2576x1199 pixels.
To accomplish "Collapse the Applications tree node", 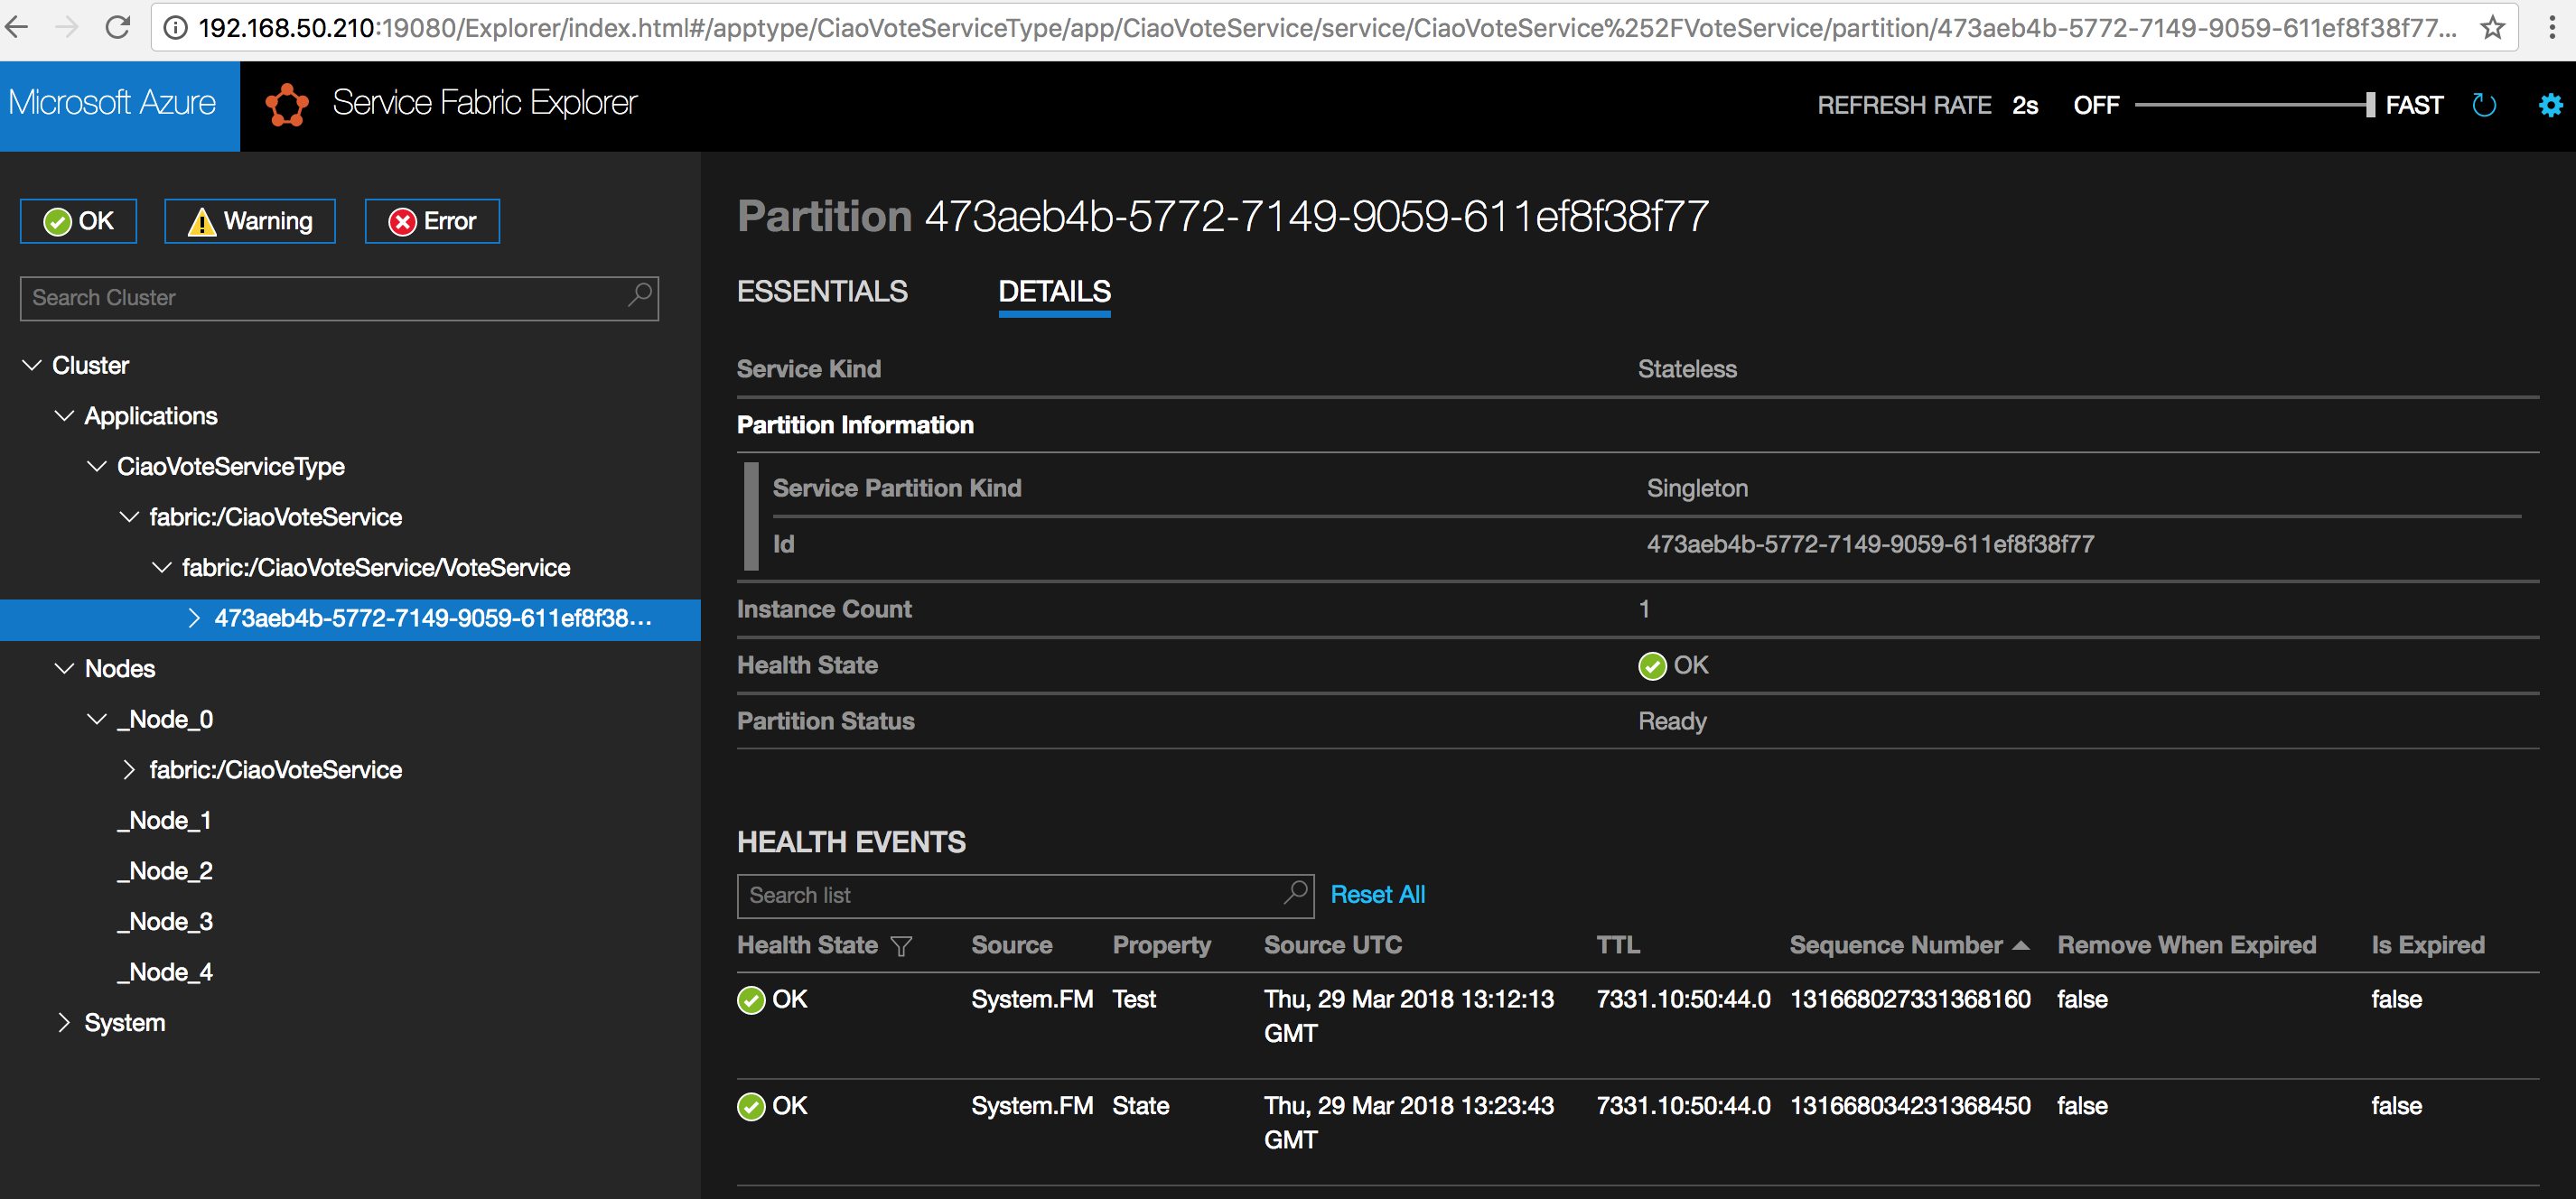I will click(x=64, y=416).
